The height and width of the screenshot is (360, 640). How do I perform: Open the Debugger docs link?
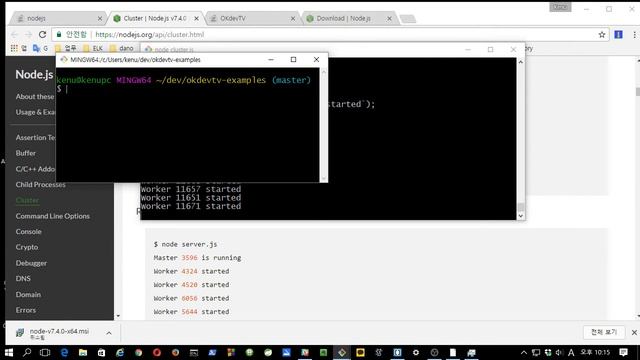[x=31, y=263]
